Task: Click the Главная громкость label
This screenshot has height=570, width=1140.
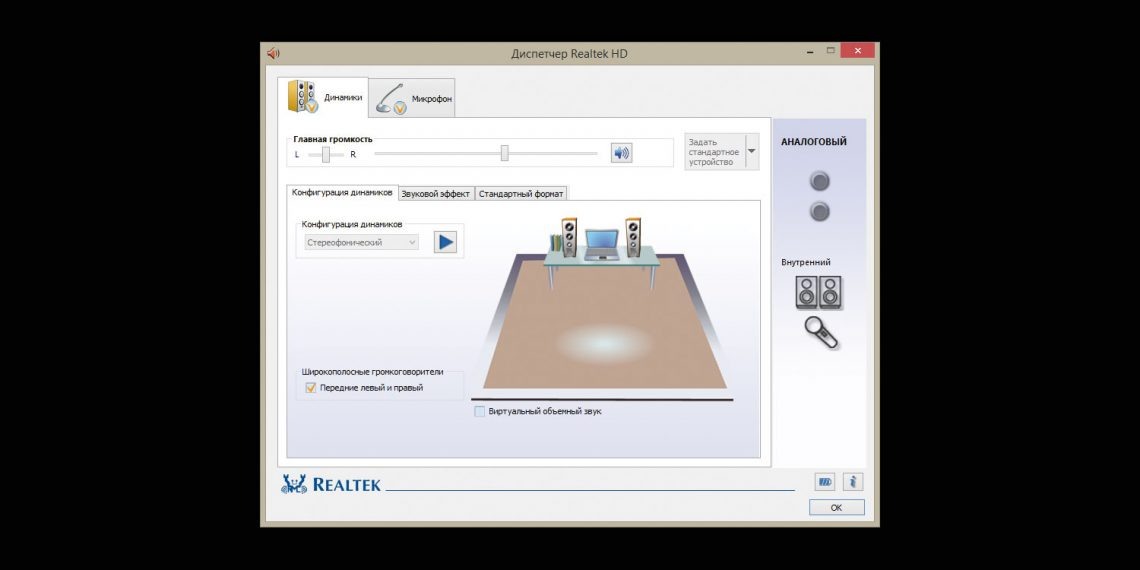Action: 333,139
